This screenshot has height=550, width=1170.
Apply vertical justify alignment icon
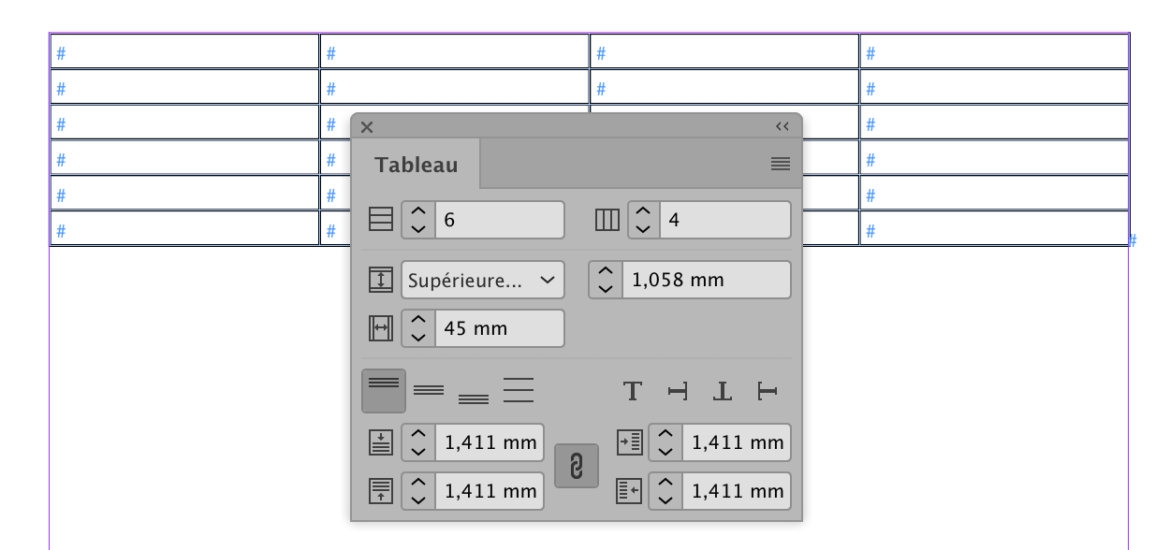click(518, 390)
